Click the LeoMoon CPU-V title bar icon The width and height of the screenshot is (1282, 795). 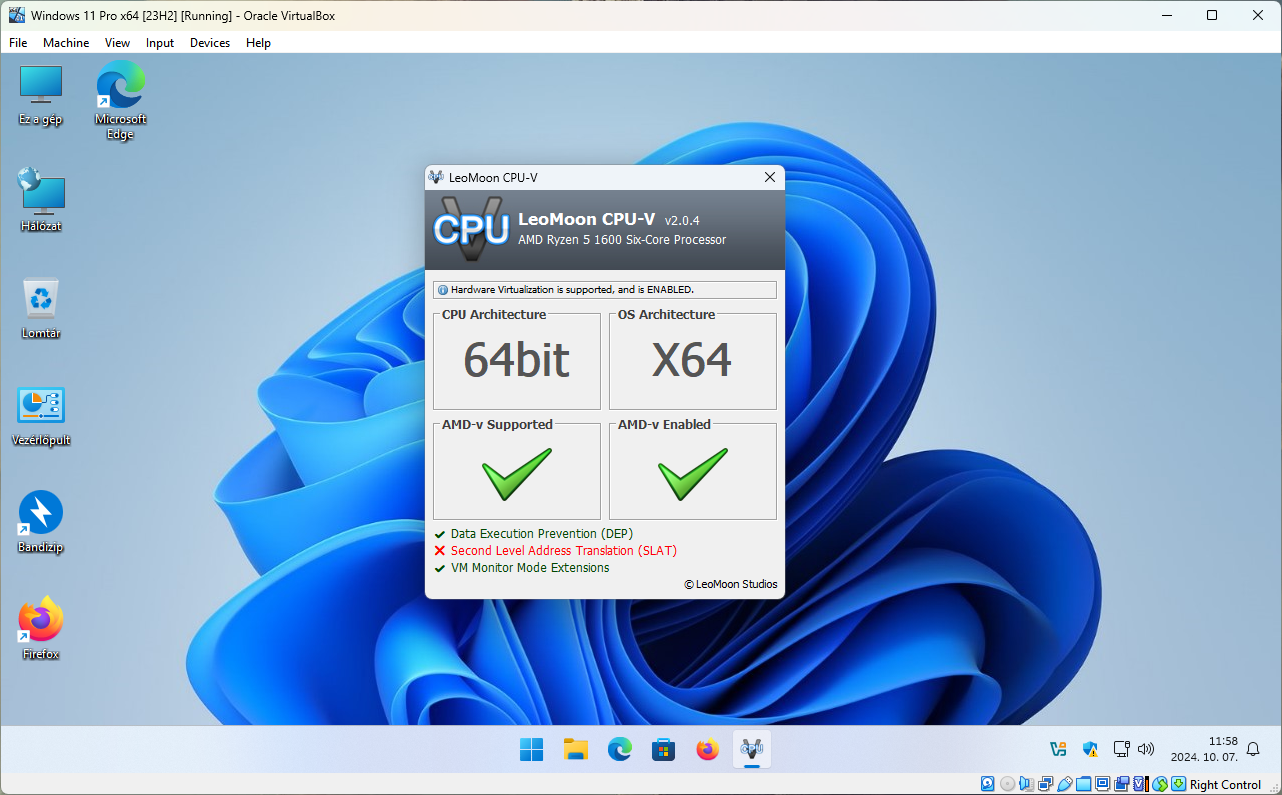436,177
